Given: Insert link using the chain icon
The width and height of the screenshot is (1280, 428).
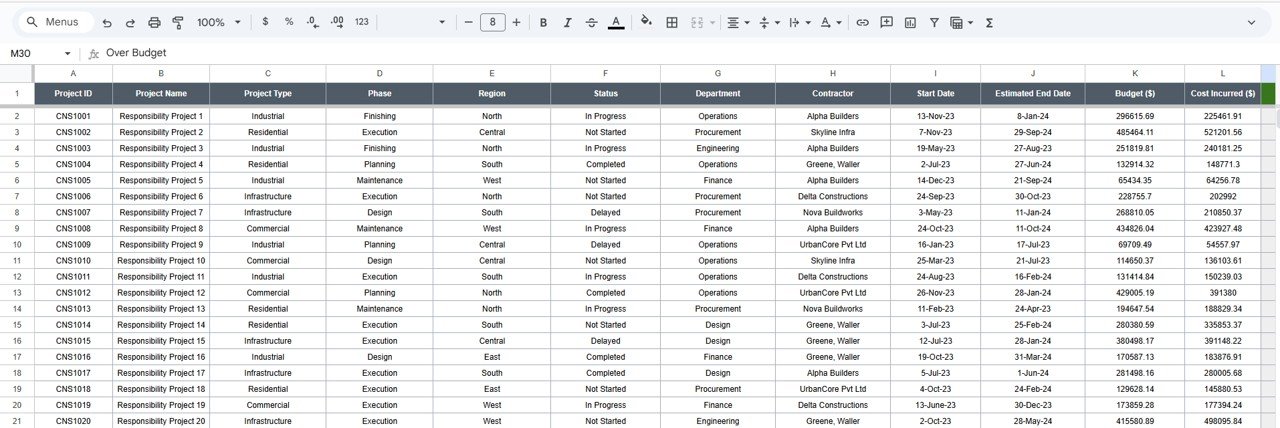Looking at the screenshot, I should [x=862, y=22].
